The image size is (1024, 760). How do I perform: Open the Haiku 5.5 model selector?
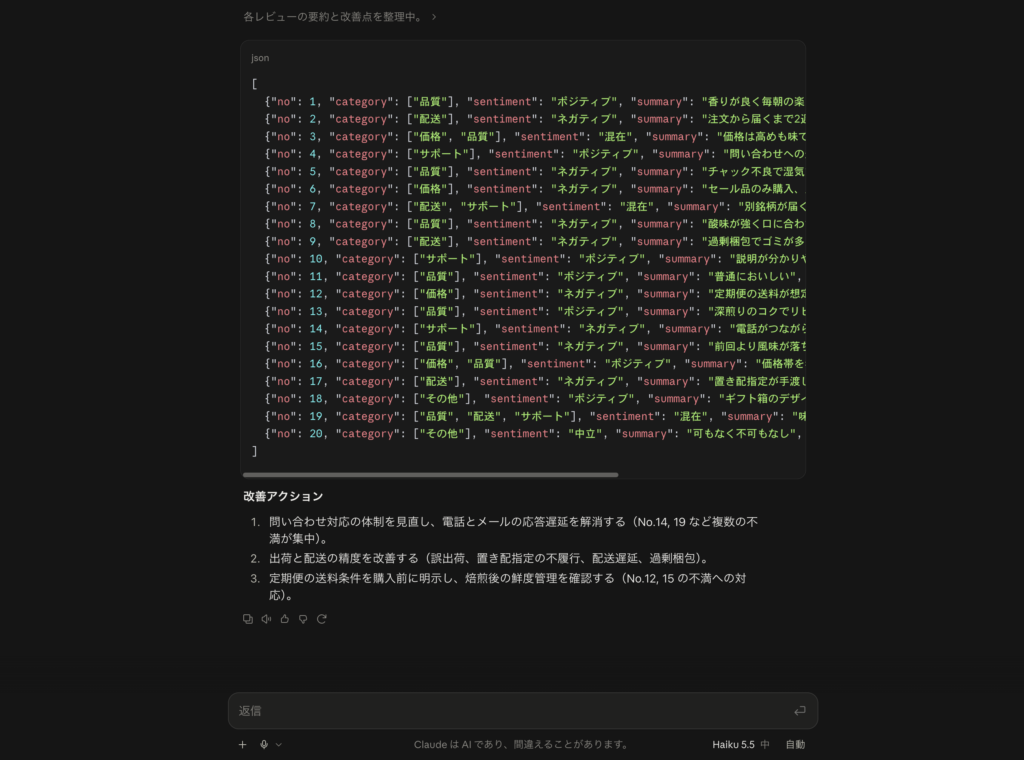coord(741,744)
